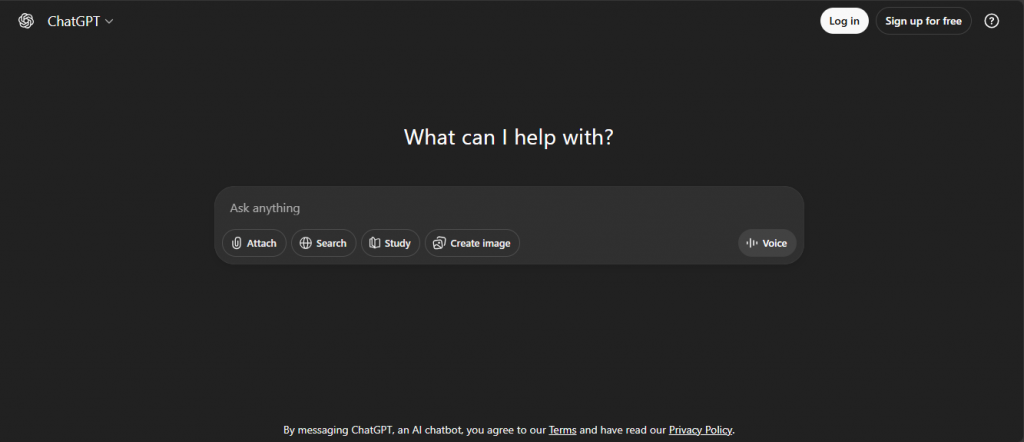Click the "What can I help with?" heading
The height and width of the screenshot is (442, 1024).
point(508,137)
